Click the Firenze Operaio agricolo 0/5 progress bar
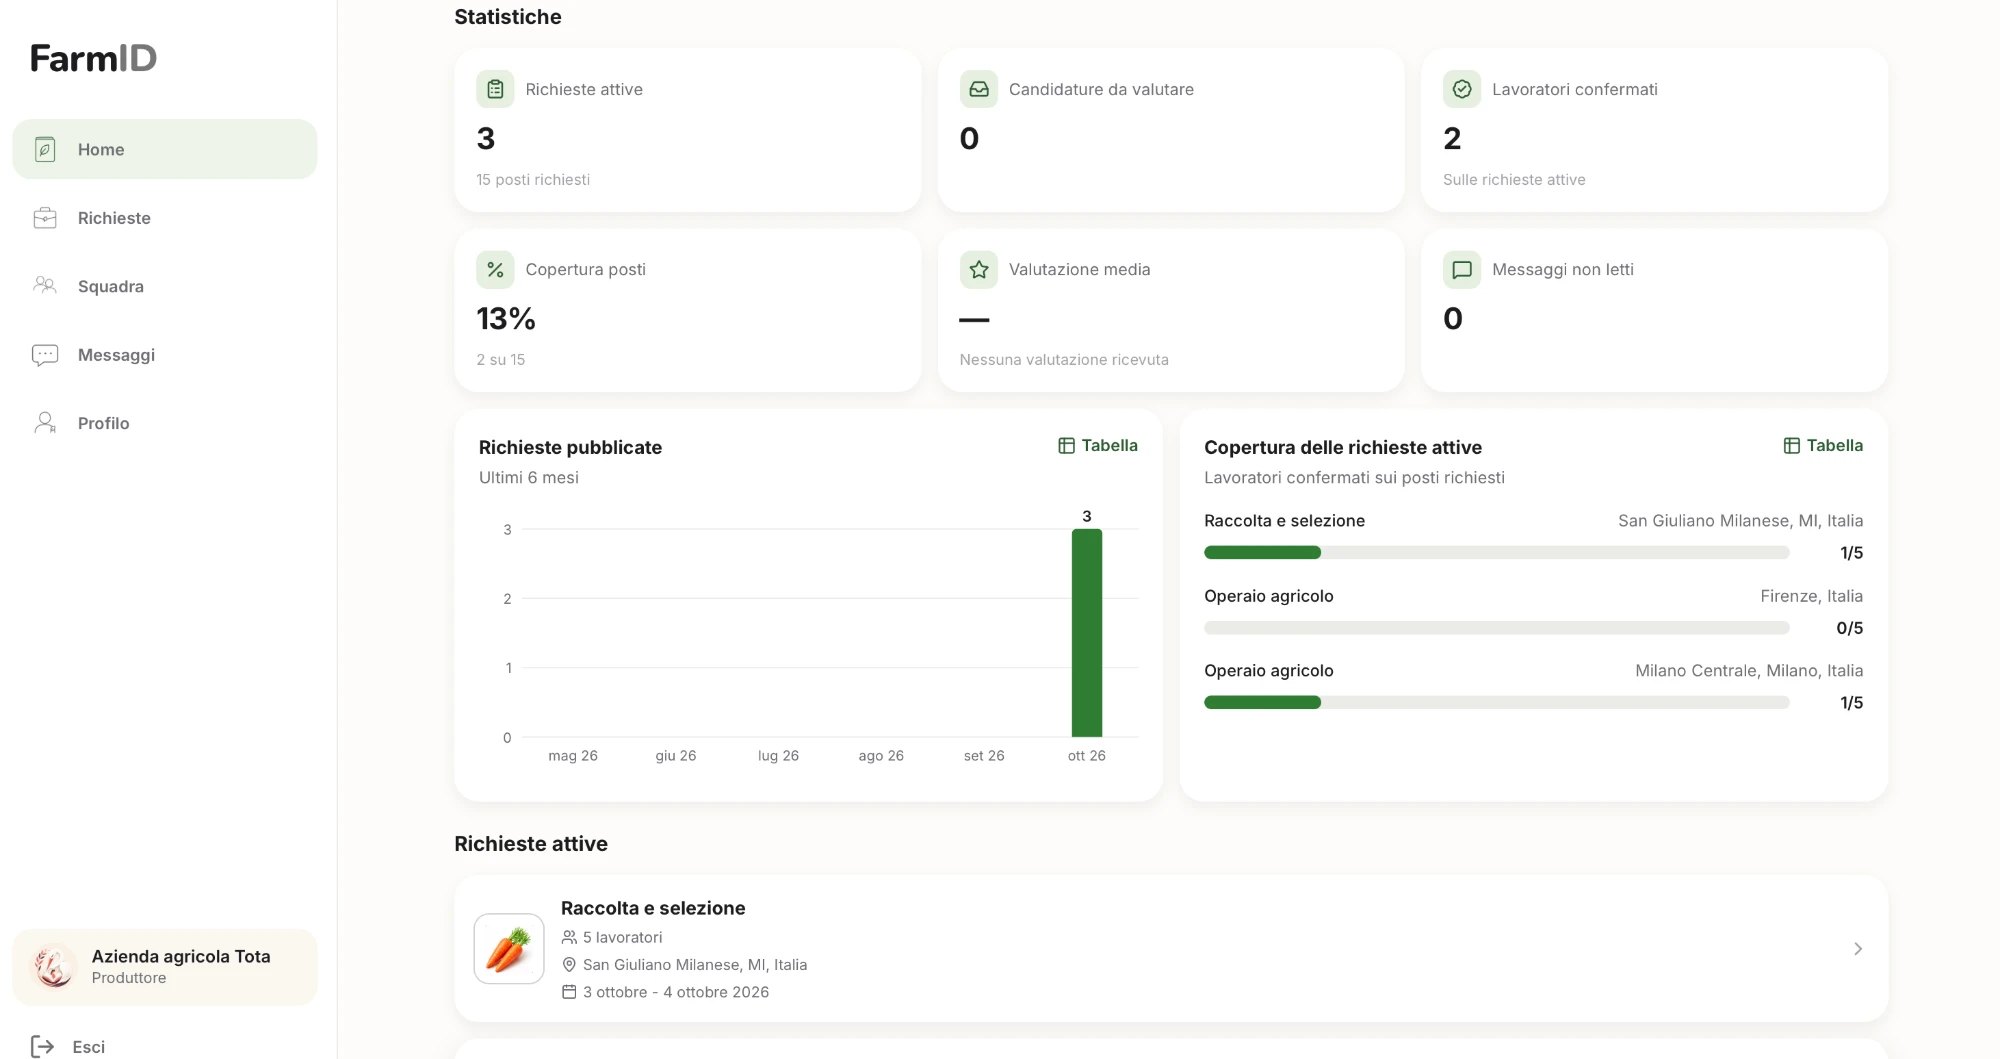 tap(1496, 628)
